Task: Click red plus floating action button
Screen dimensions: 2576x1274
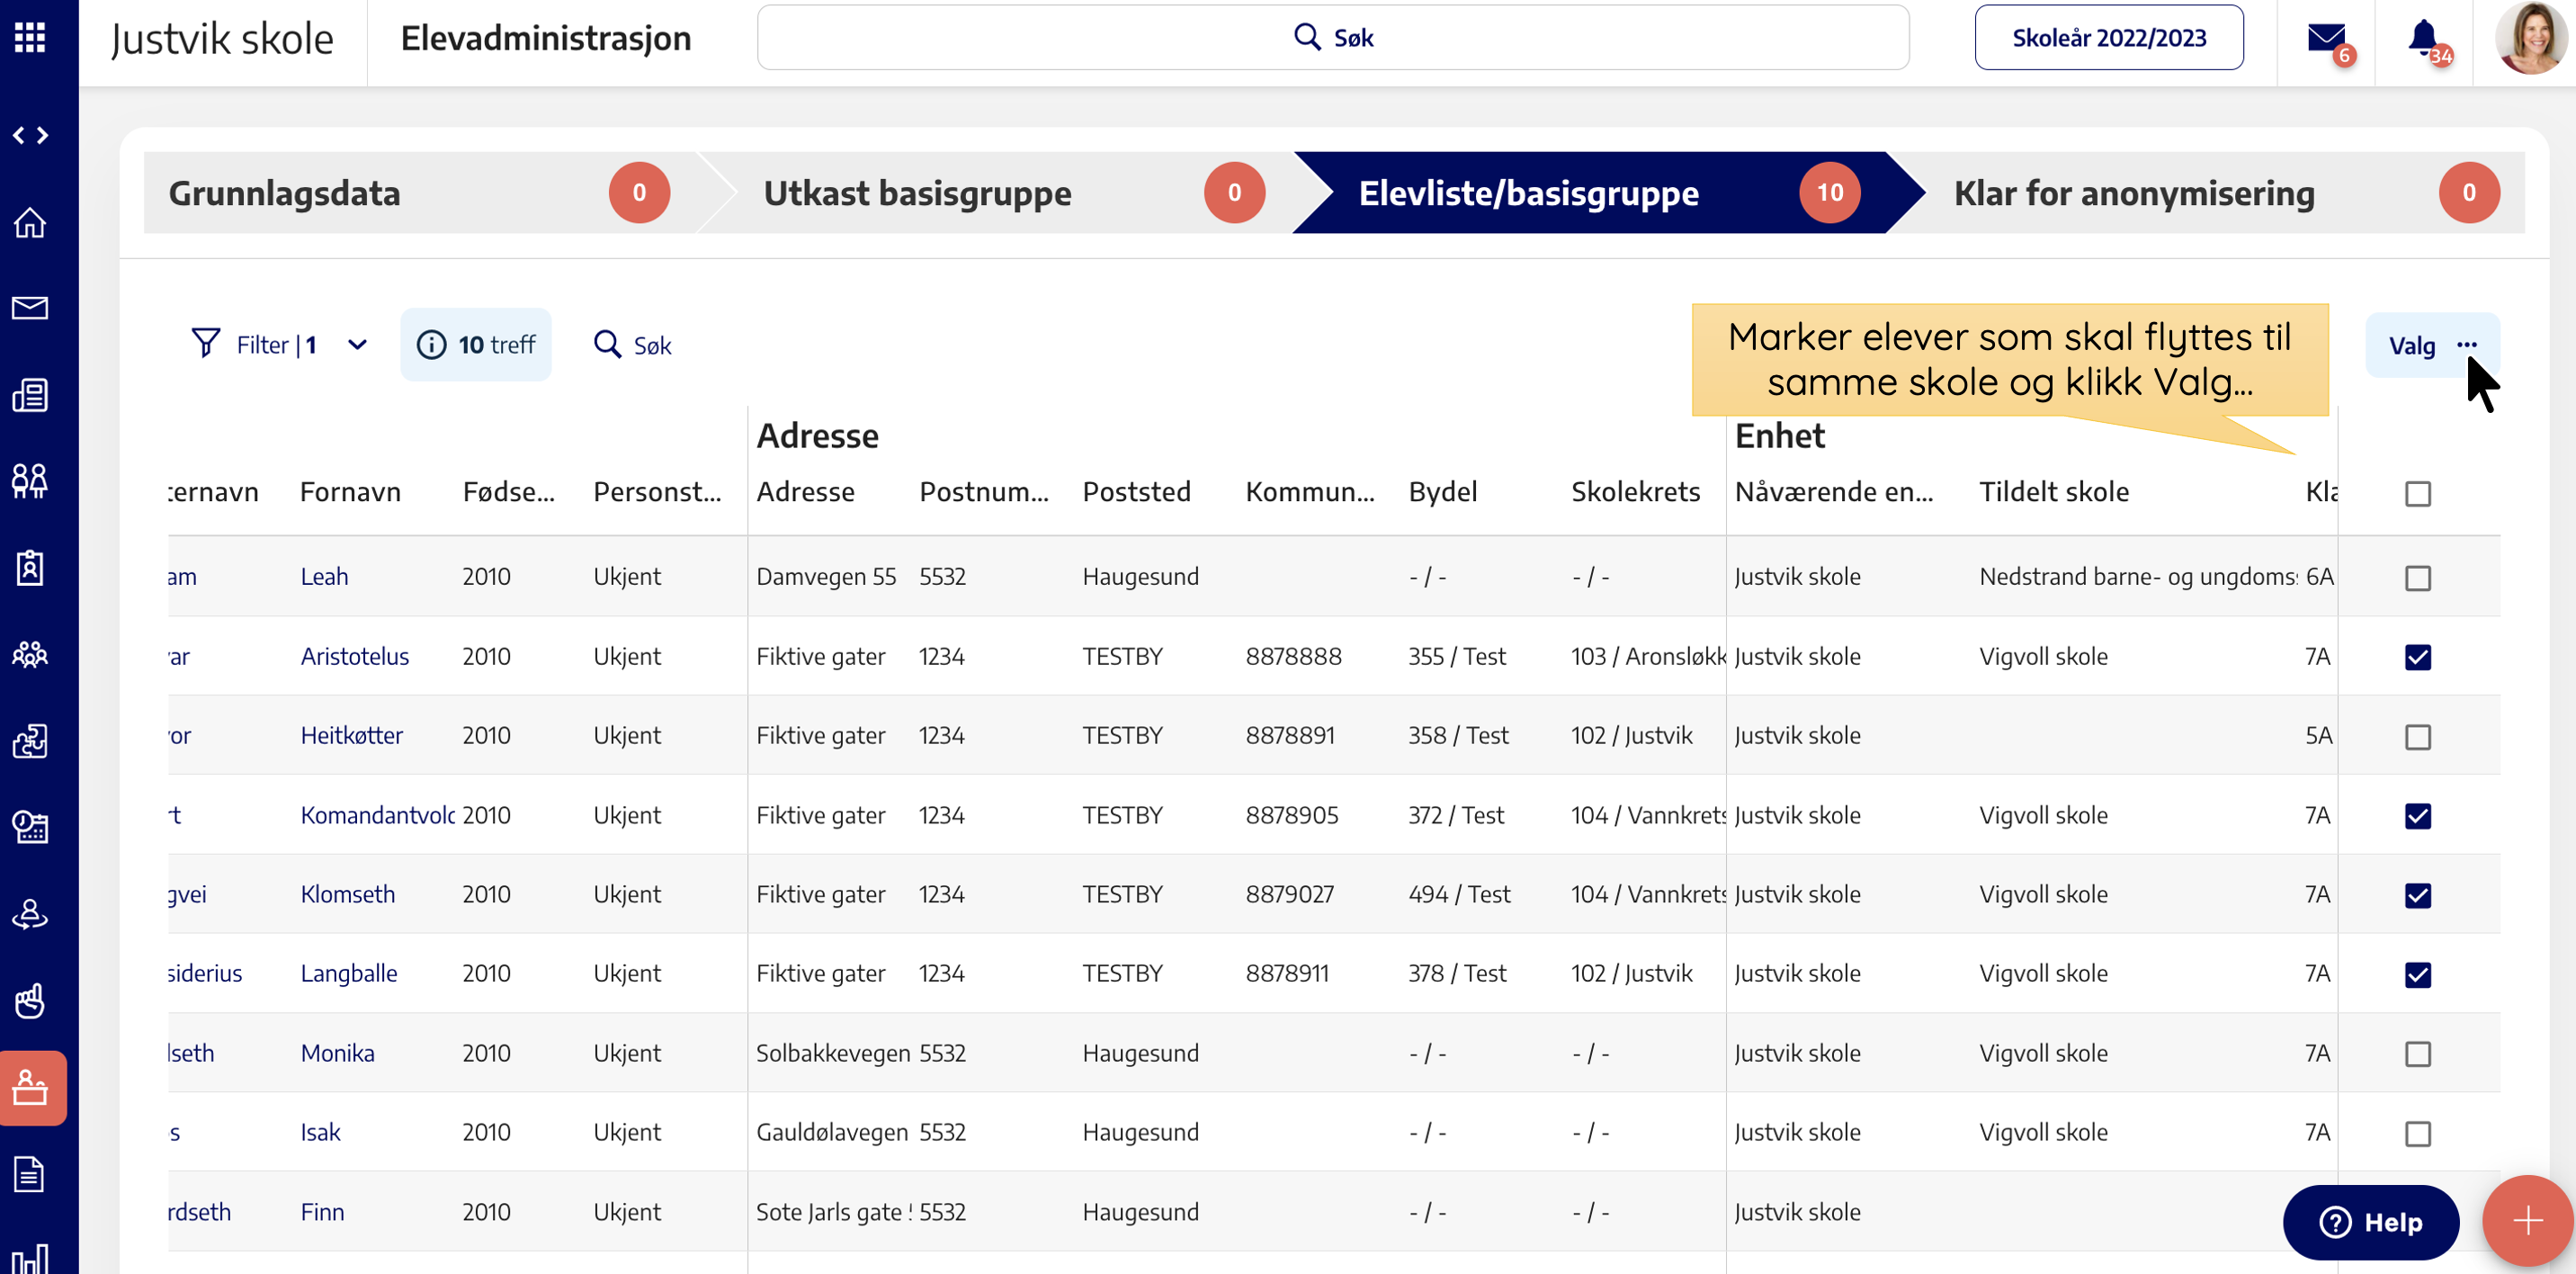Action: click(2527, 1220)
